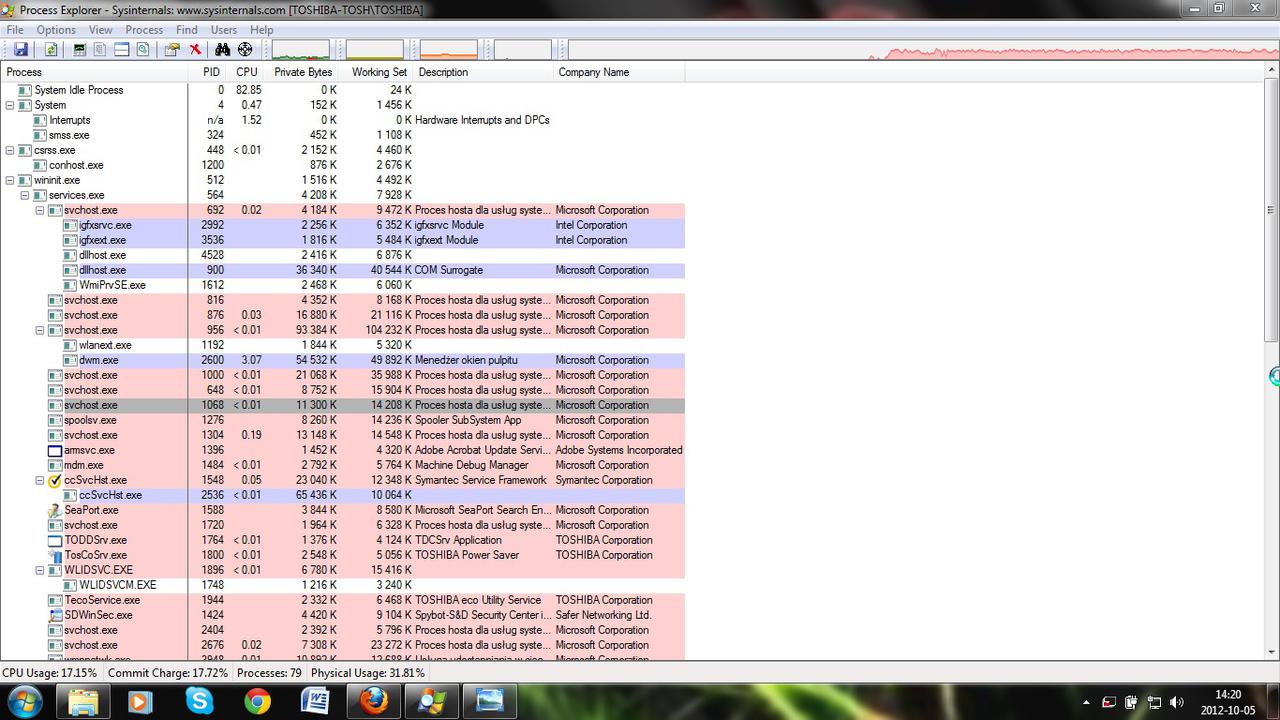Collapse the svchost.exe PID 692 node
1280x720 pixels.
[40, 210]
